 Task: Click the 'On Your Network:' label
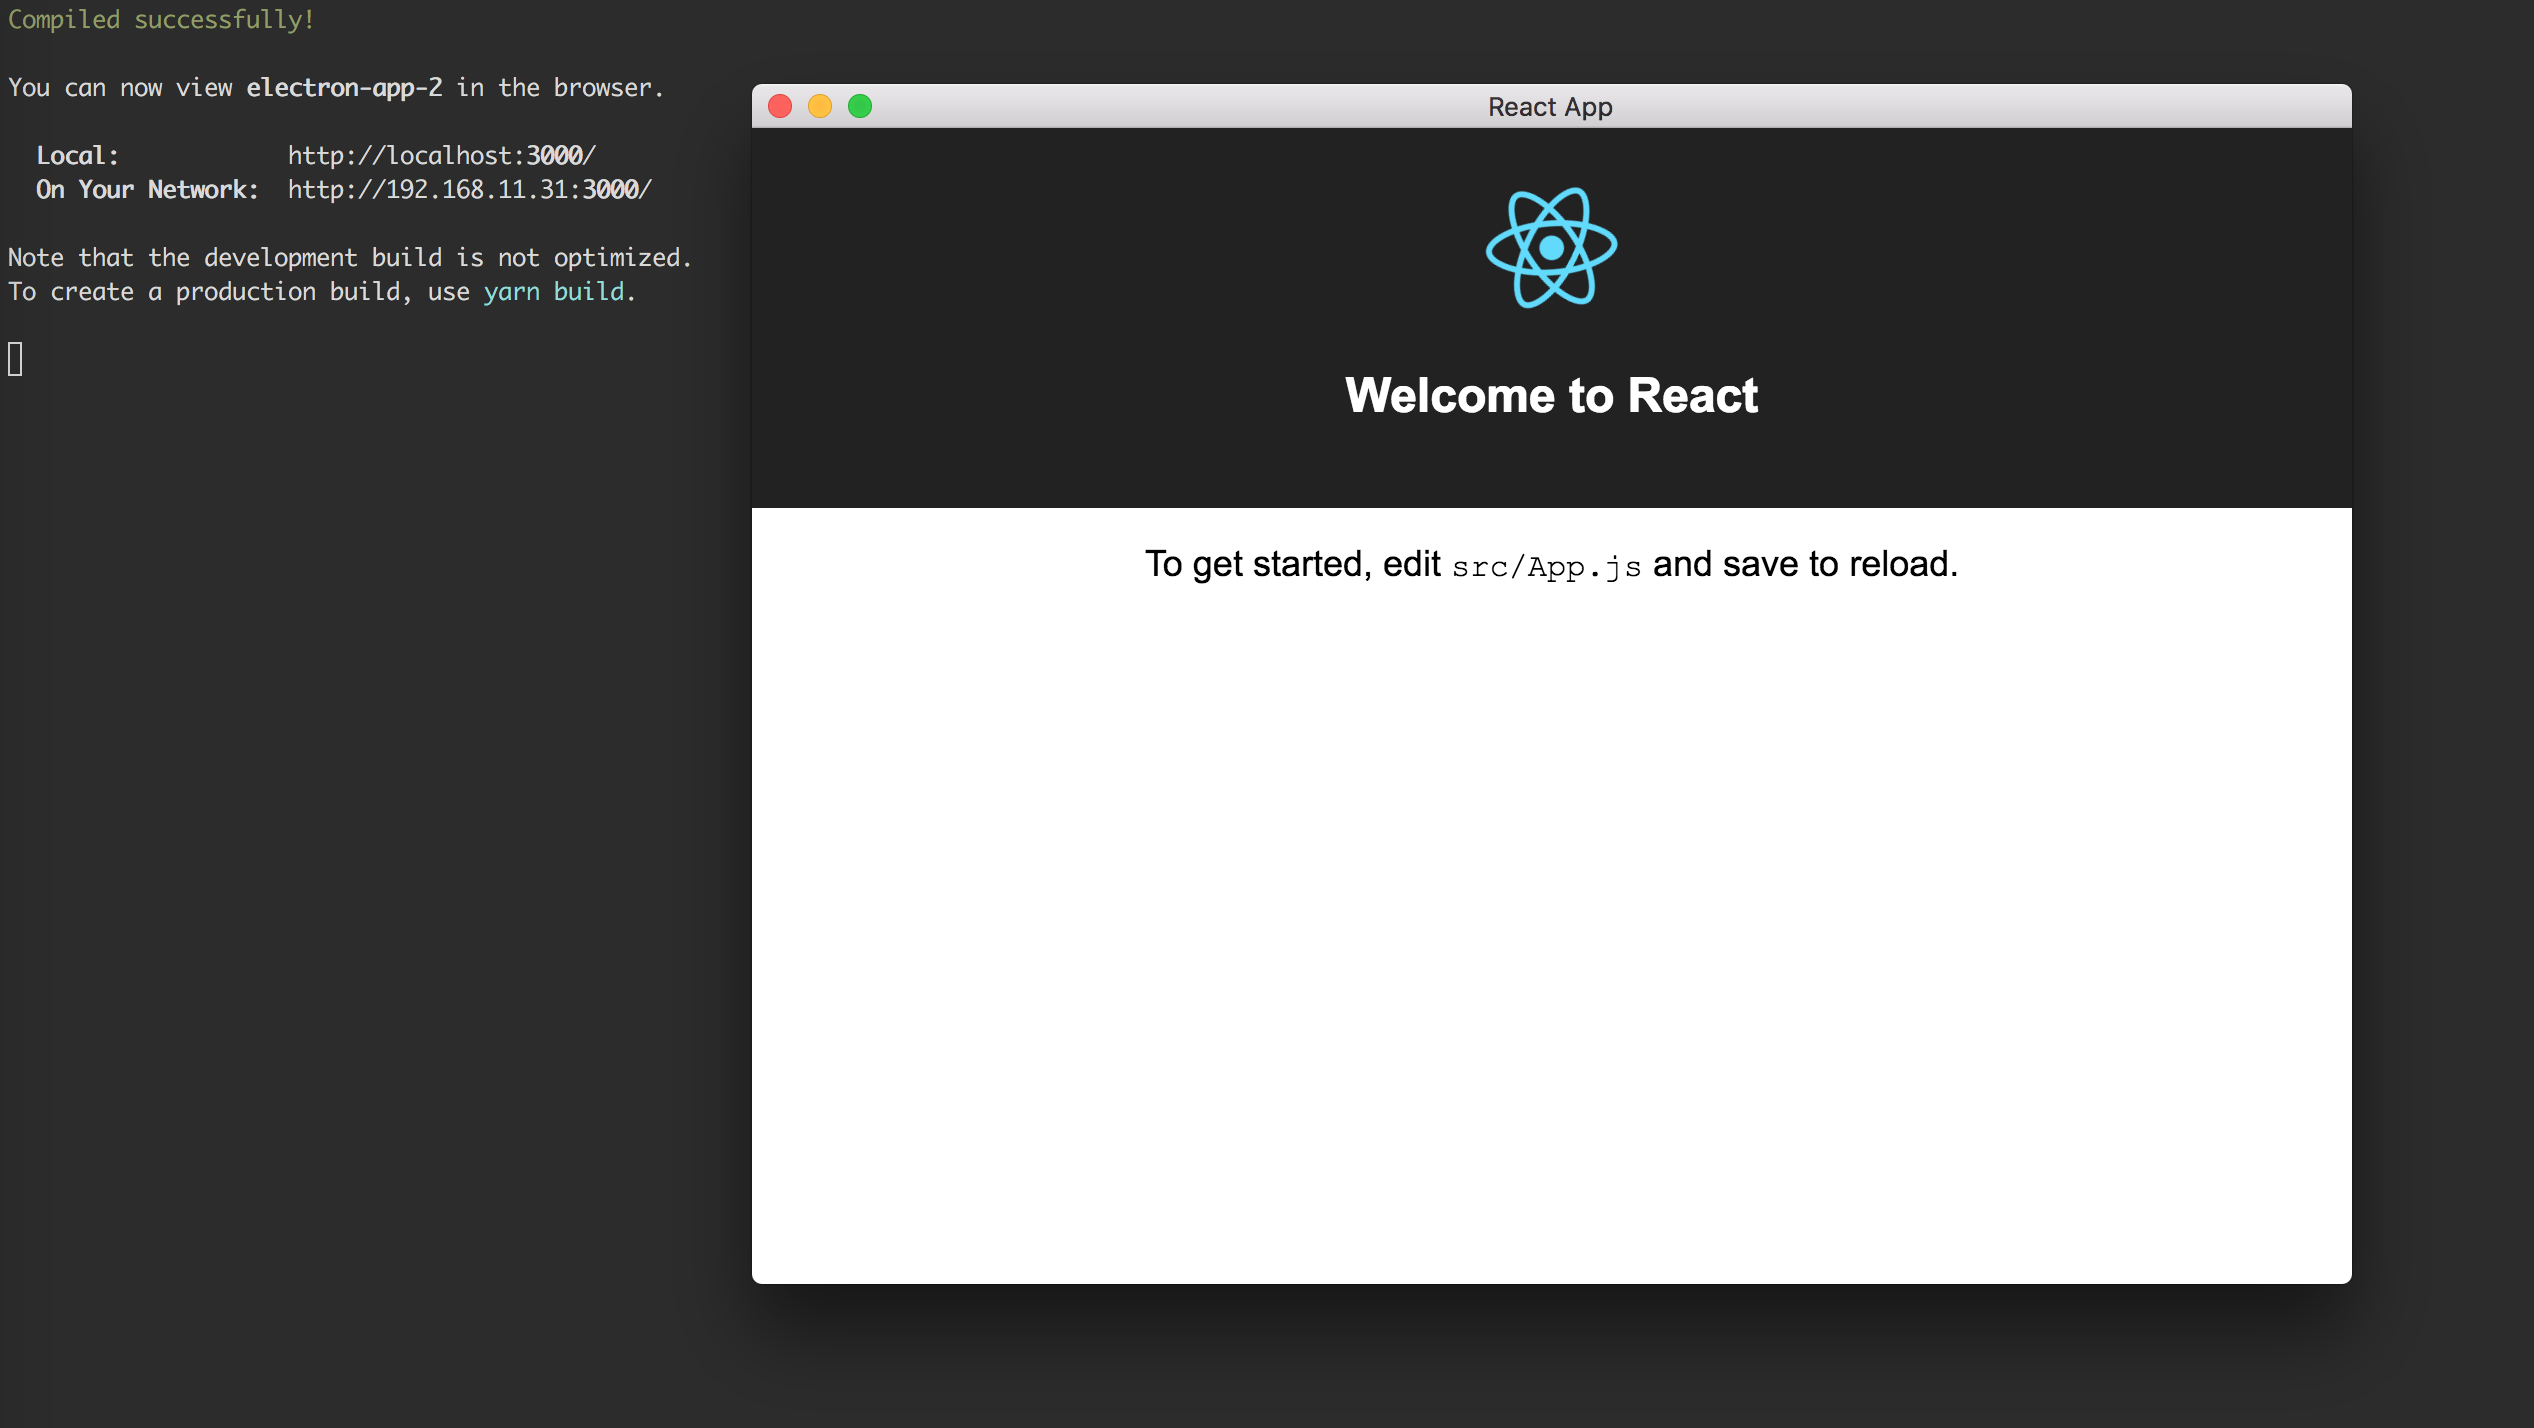(147, 190)
